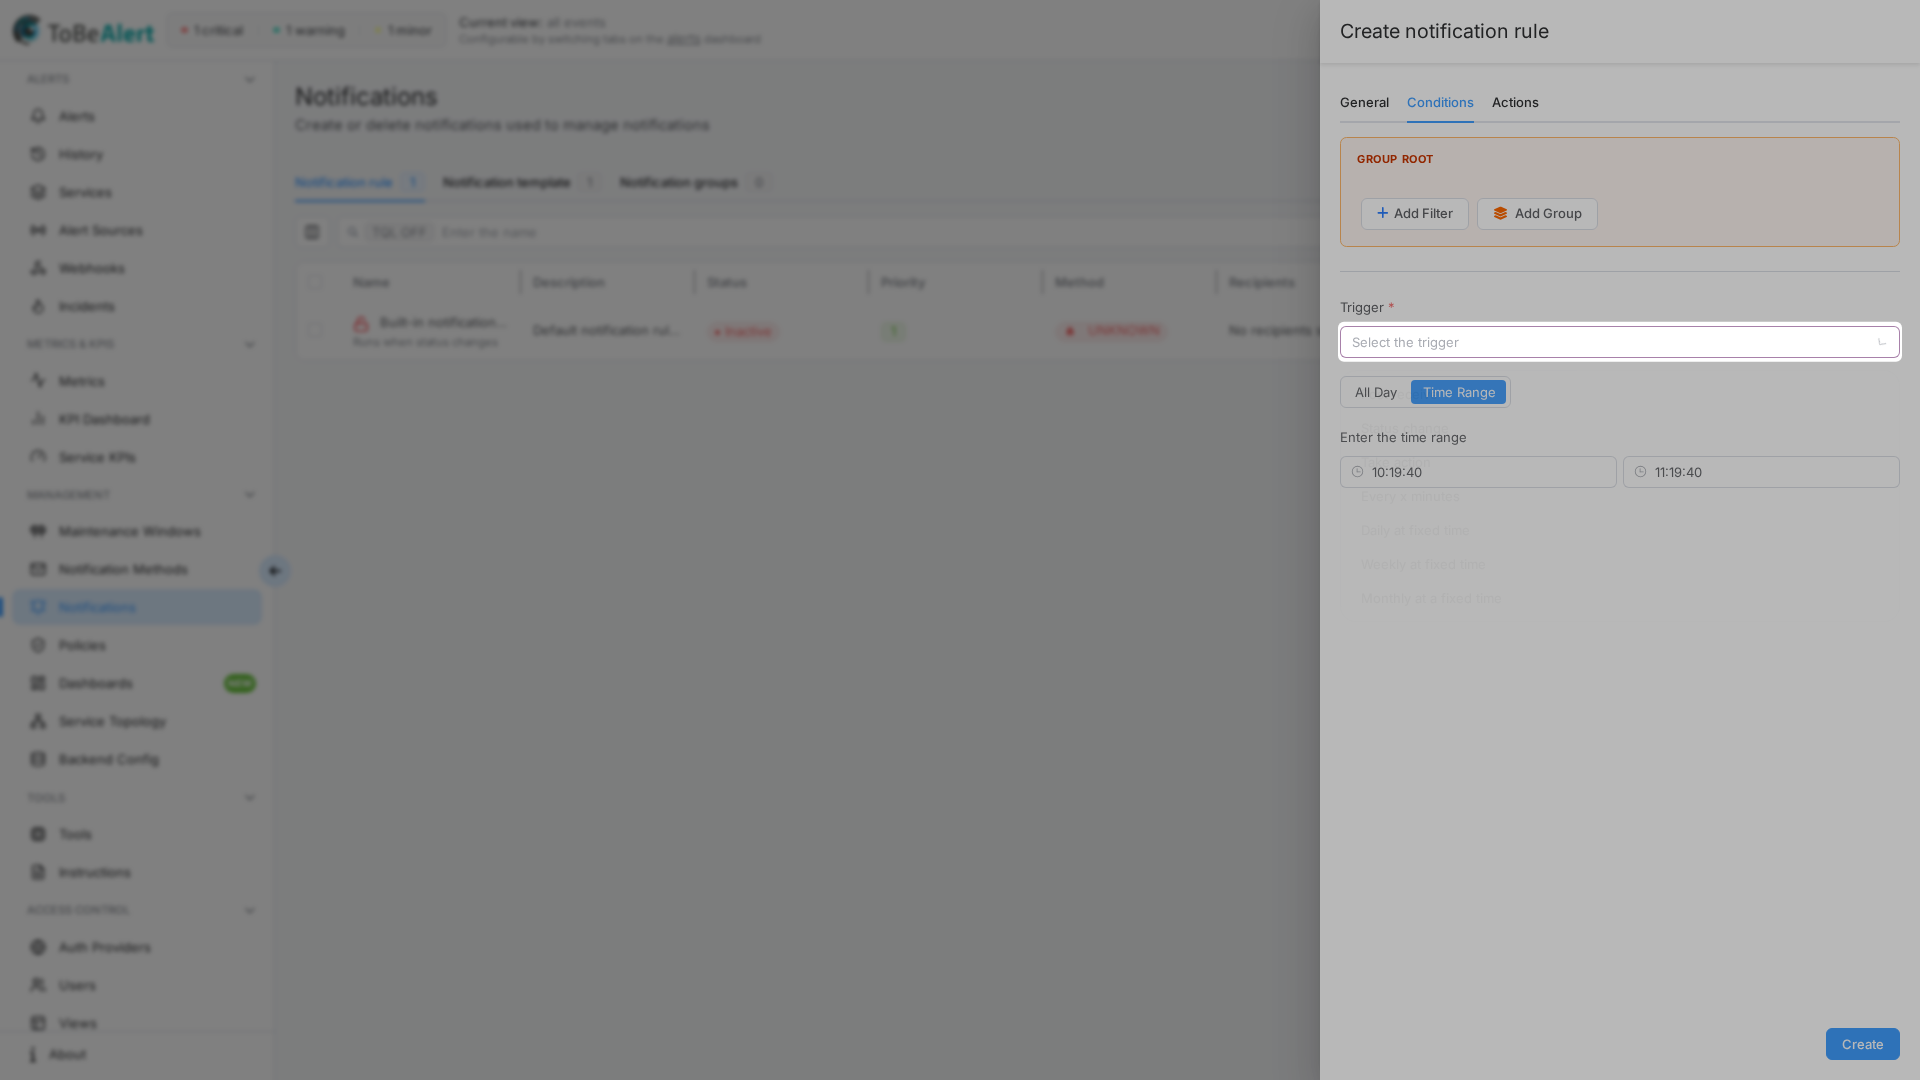
Task: Collapse the METRICS & KPIS section
Action: pyautogui.click(x=250, y=345)
